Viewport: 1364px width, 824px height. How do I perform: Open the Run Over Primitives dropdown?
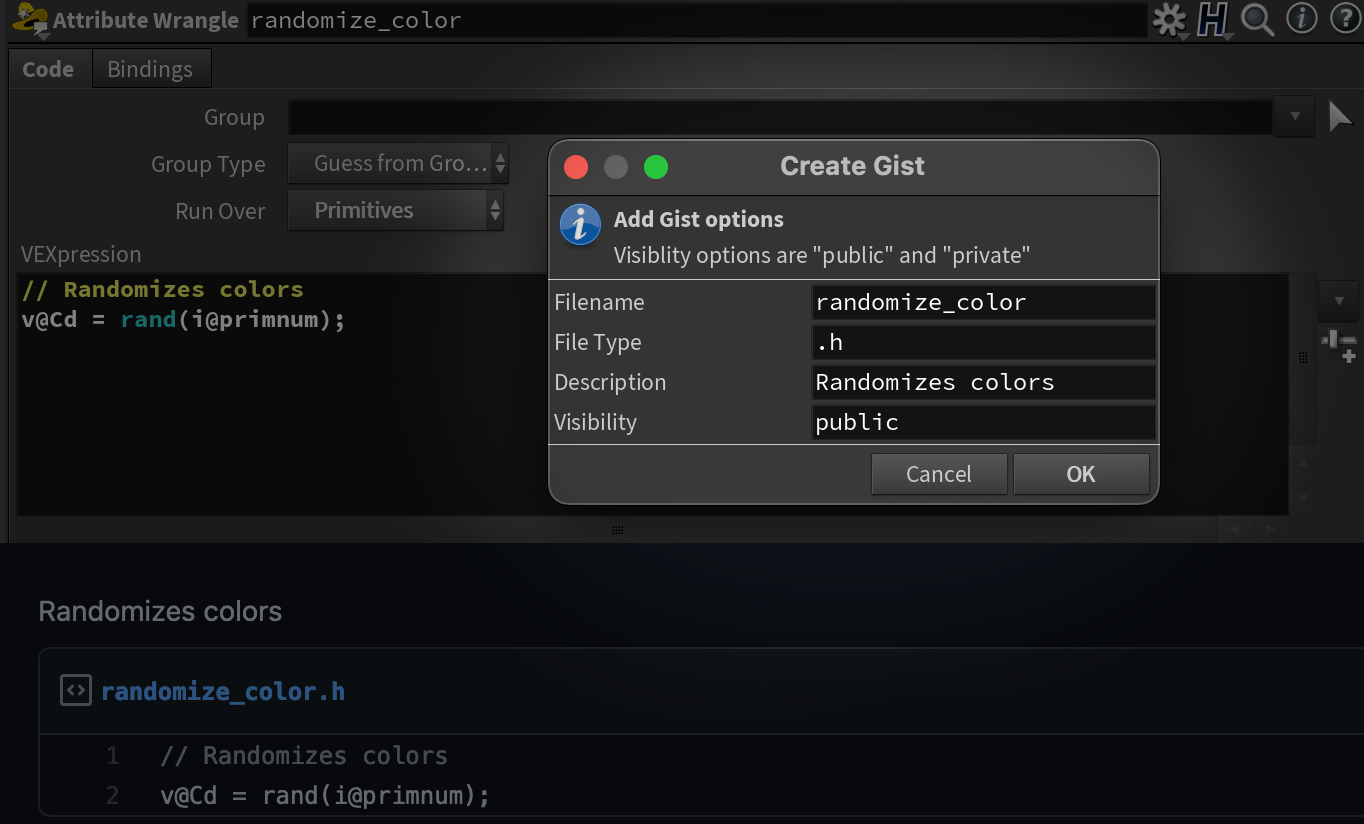coord(395,211)
